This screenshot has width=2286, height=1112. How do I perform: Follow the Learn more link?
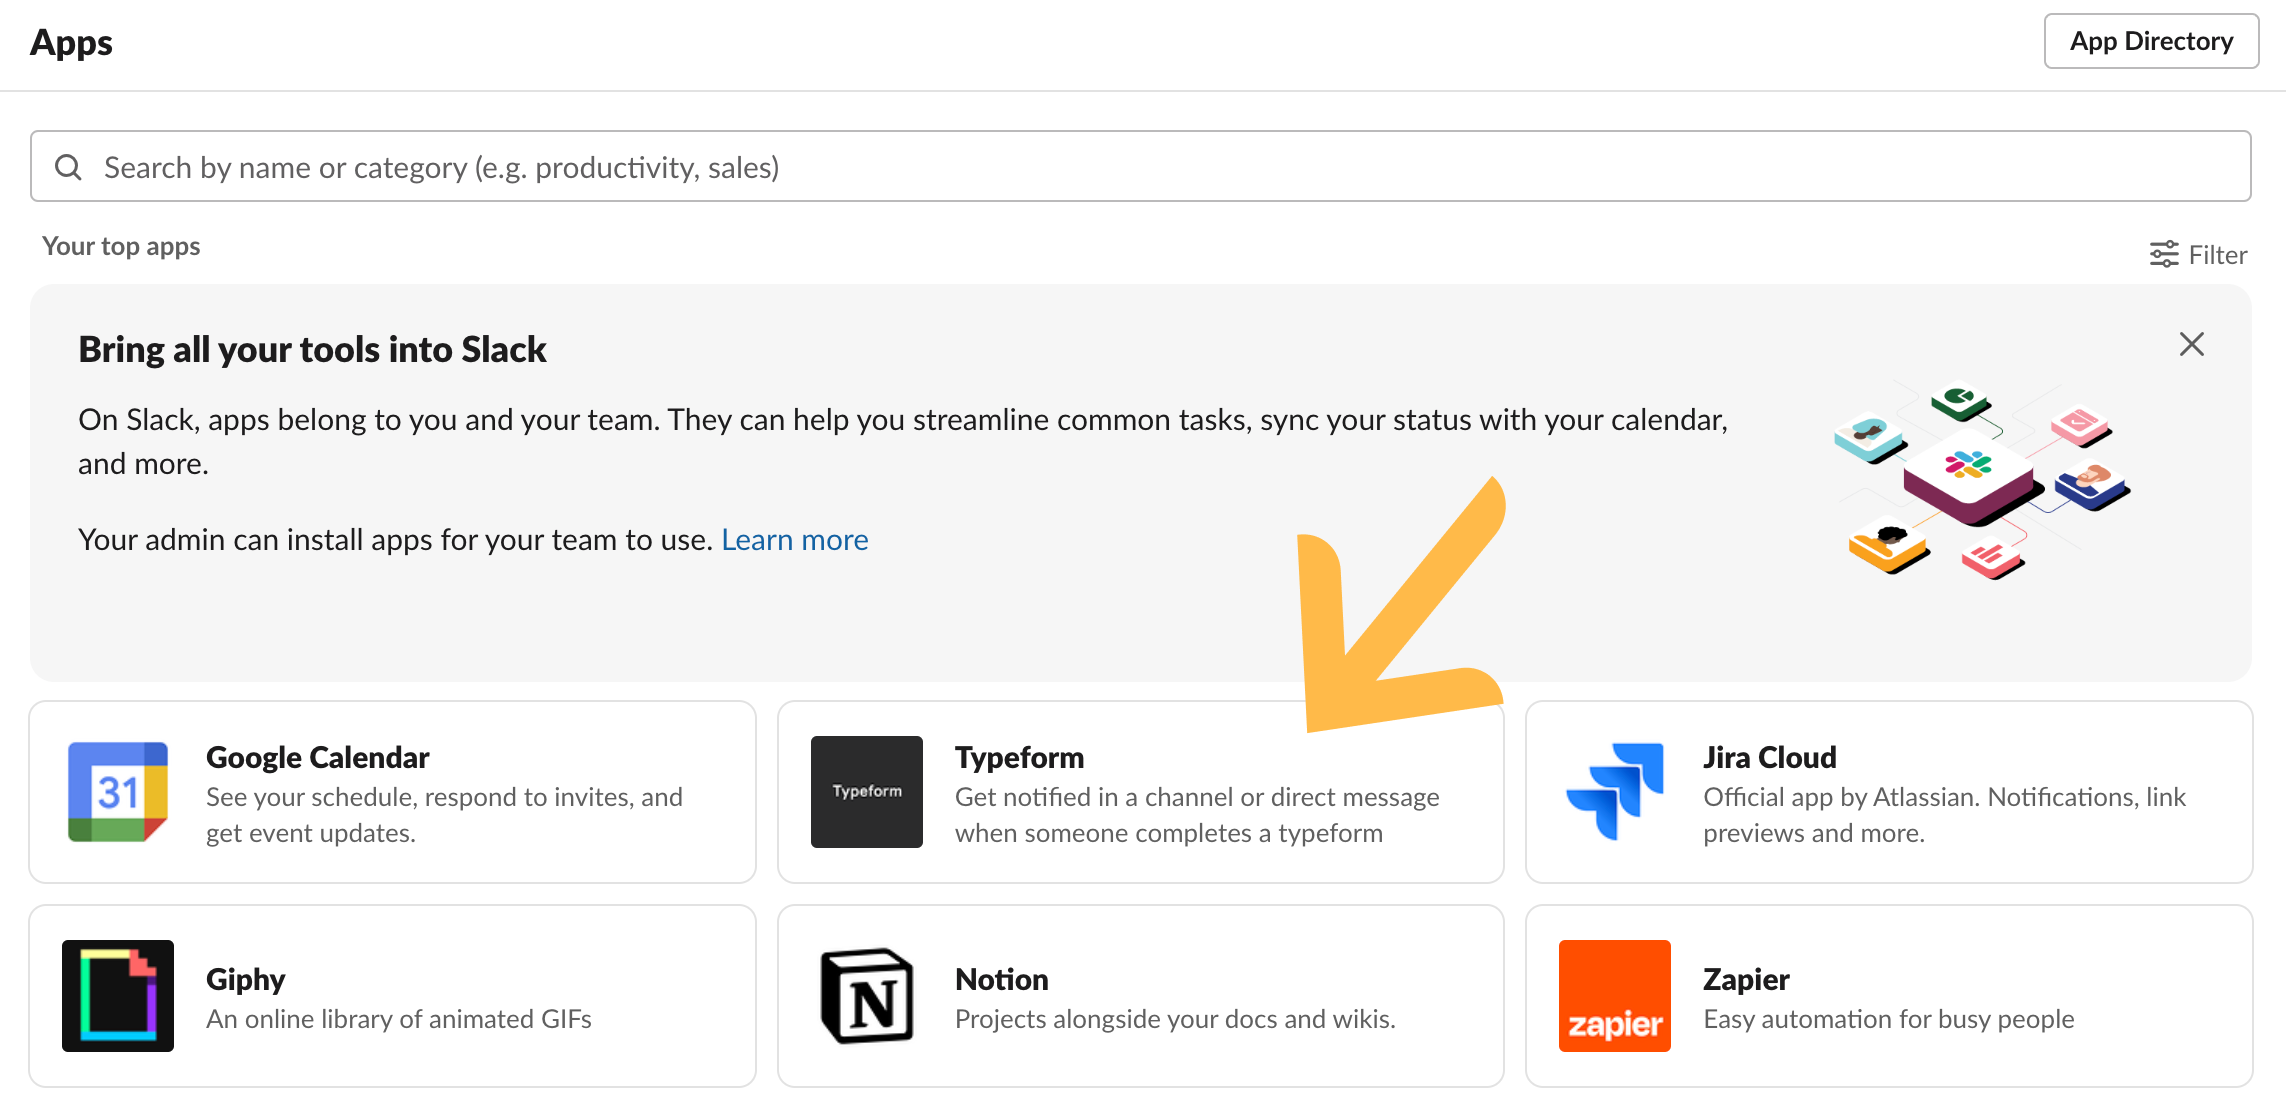[795, 540]
